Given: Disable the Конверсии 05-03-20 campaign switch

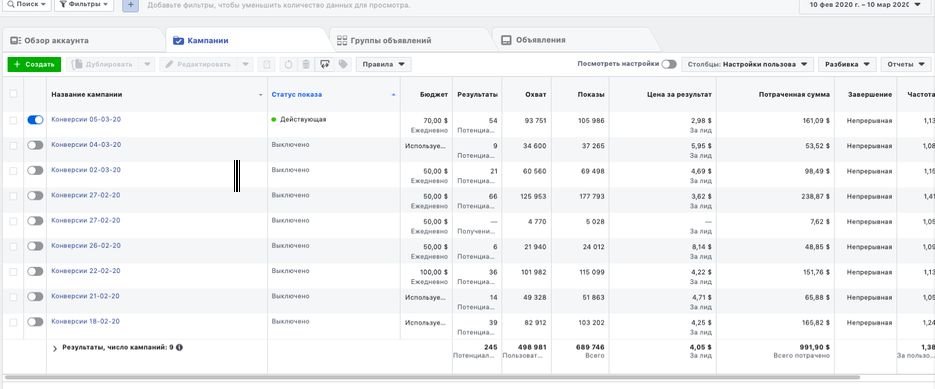Looking at the screenshot, I should pyautogui.click(x=35, y=120).
